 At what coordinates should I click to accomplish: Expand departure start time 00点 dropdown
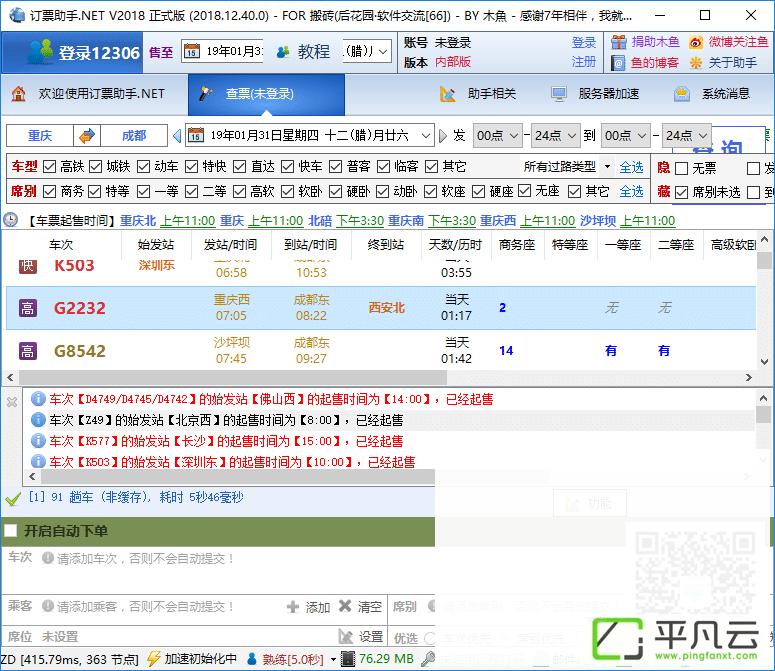point(514,135)
